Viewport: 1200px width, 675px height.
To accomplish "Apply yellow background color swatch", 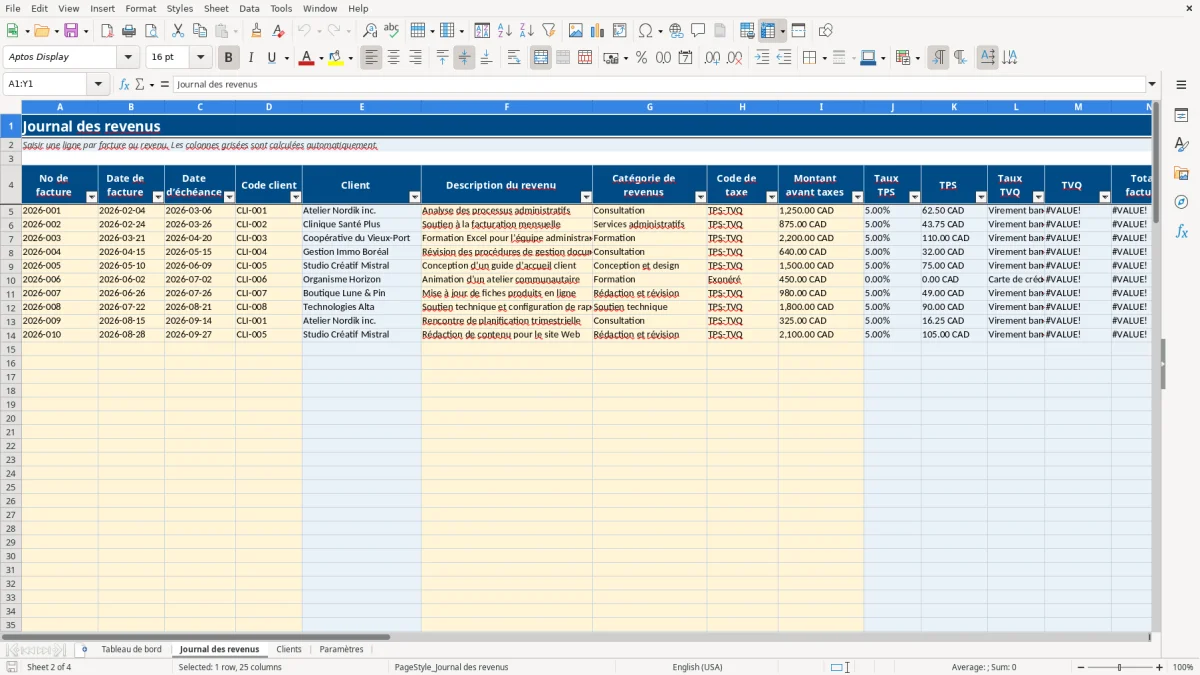I will coord(336,58).
